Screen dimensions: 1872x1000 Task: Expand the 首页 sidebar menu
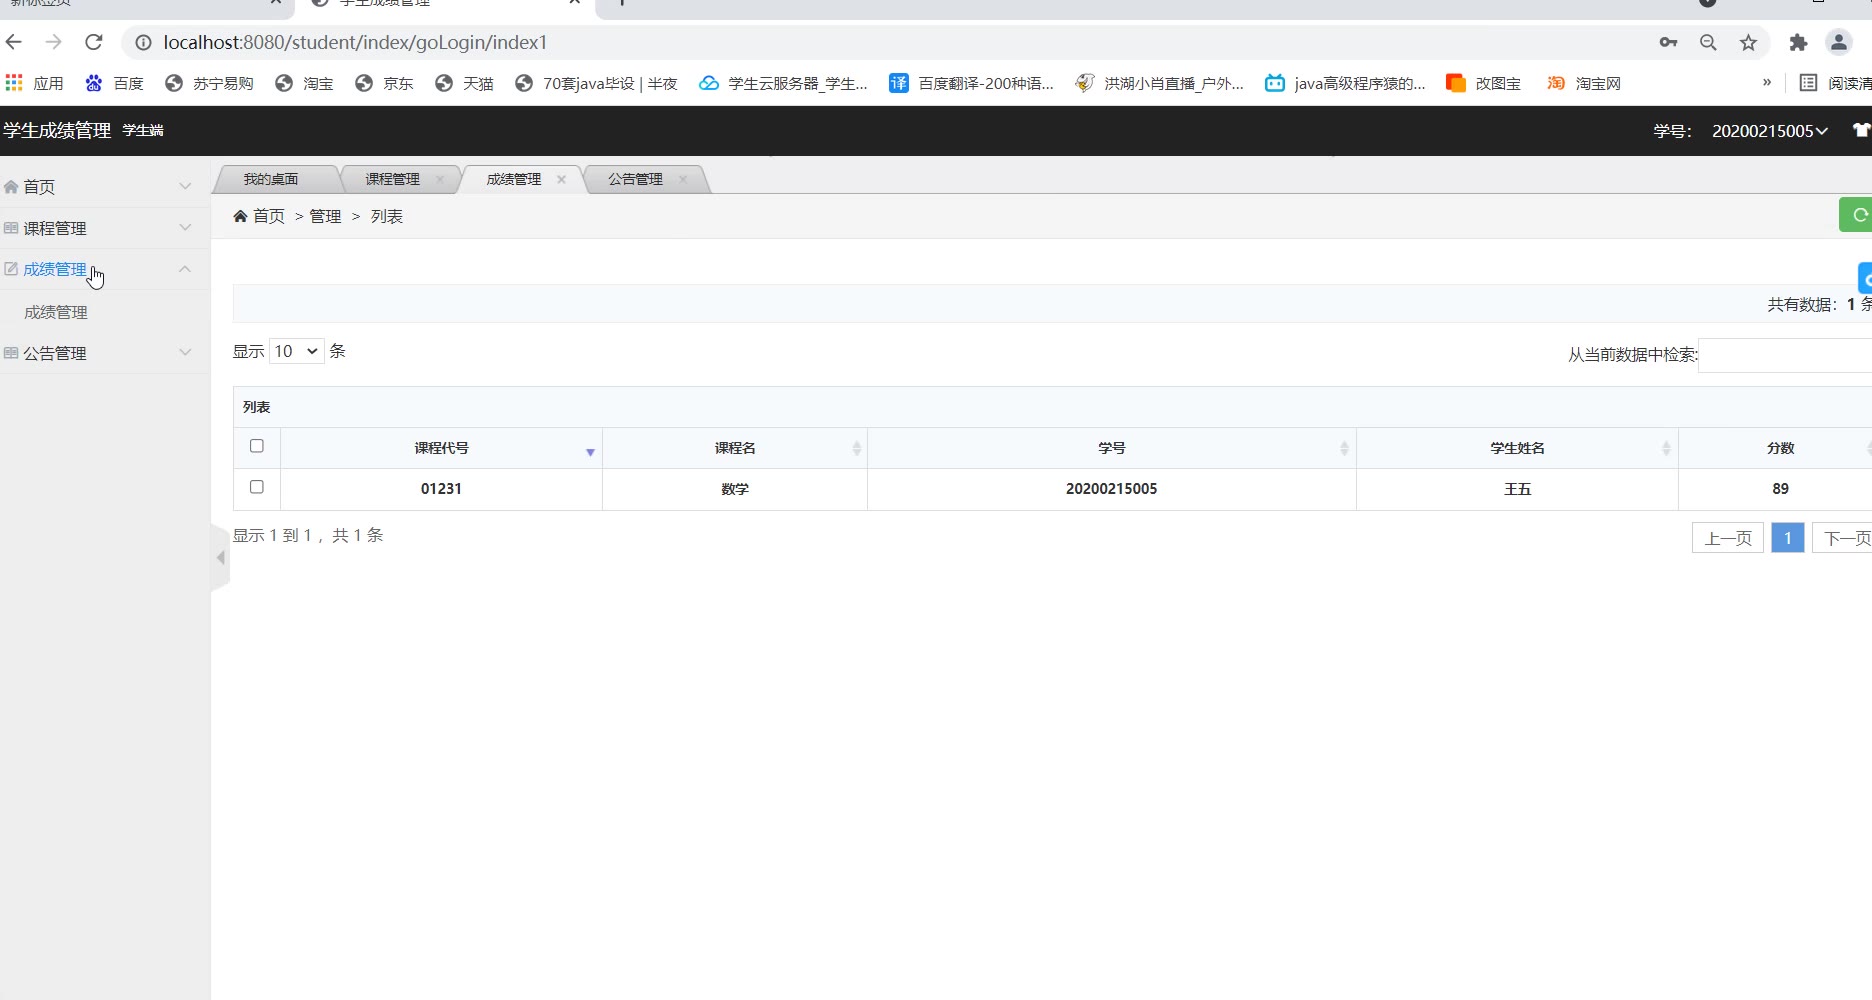(104, 187)
